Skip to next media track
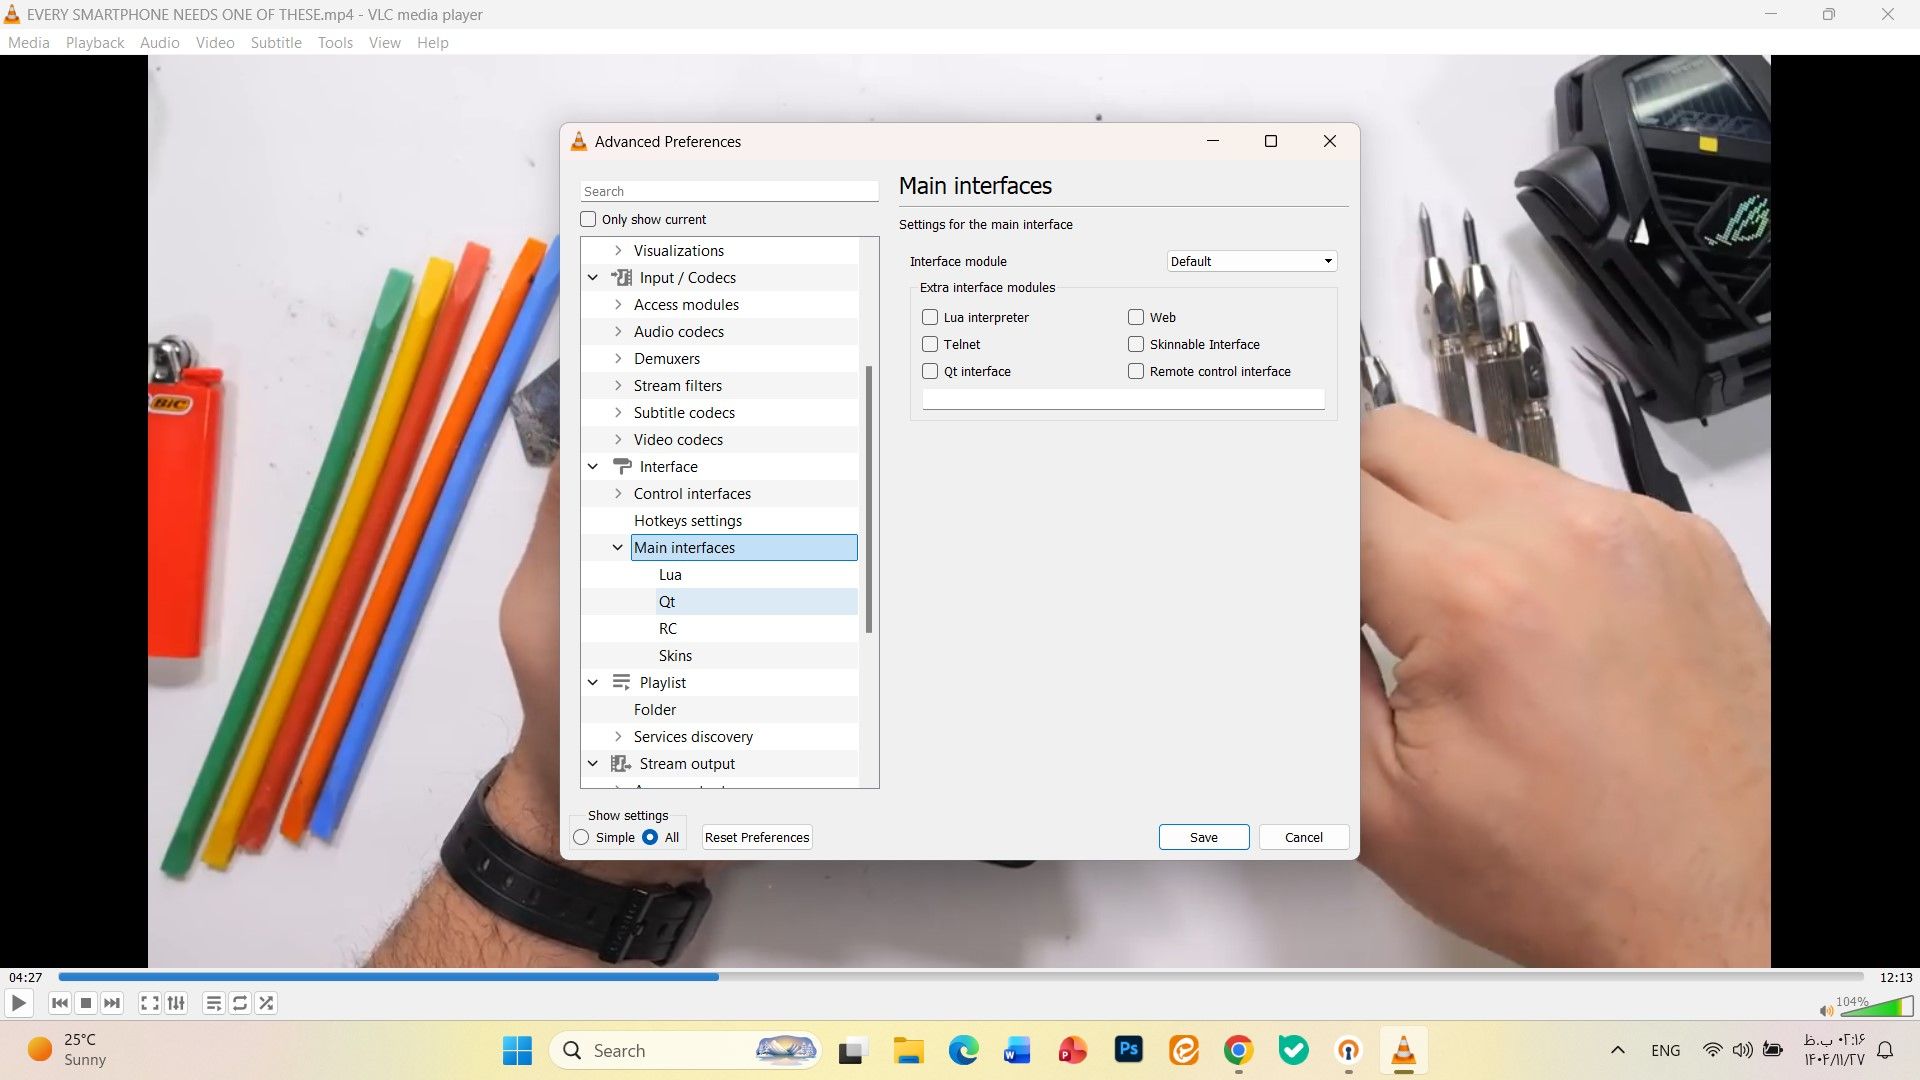Viewport: 1920px width, 1080px height. pos(112,1003)
